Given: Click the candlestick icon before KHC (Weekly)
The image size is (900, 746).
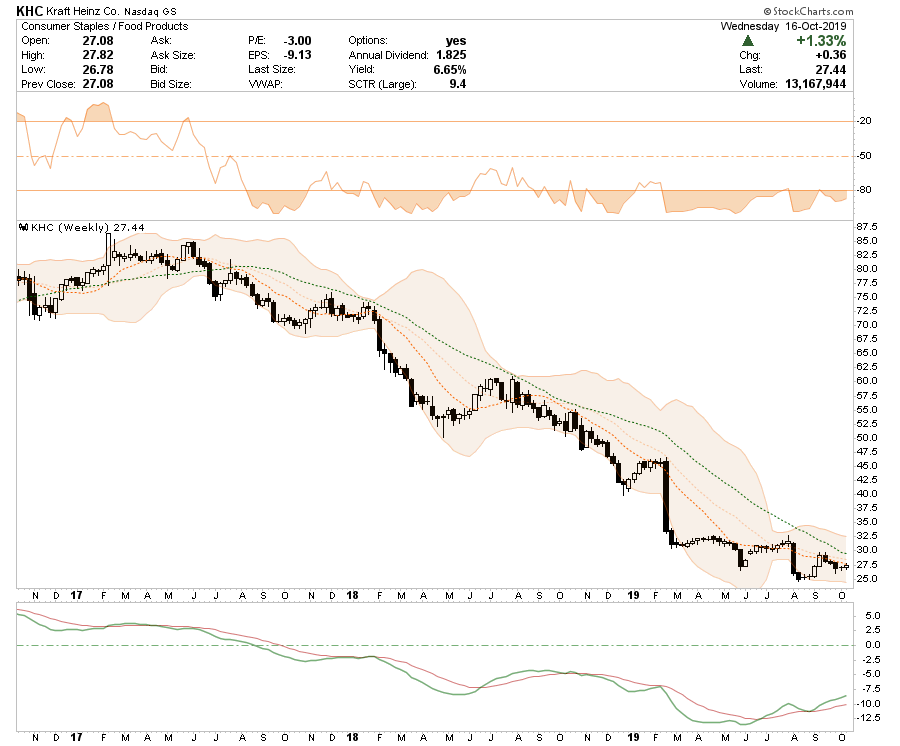Looking at the screenshot, I should [24, 227].
